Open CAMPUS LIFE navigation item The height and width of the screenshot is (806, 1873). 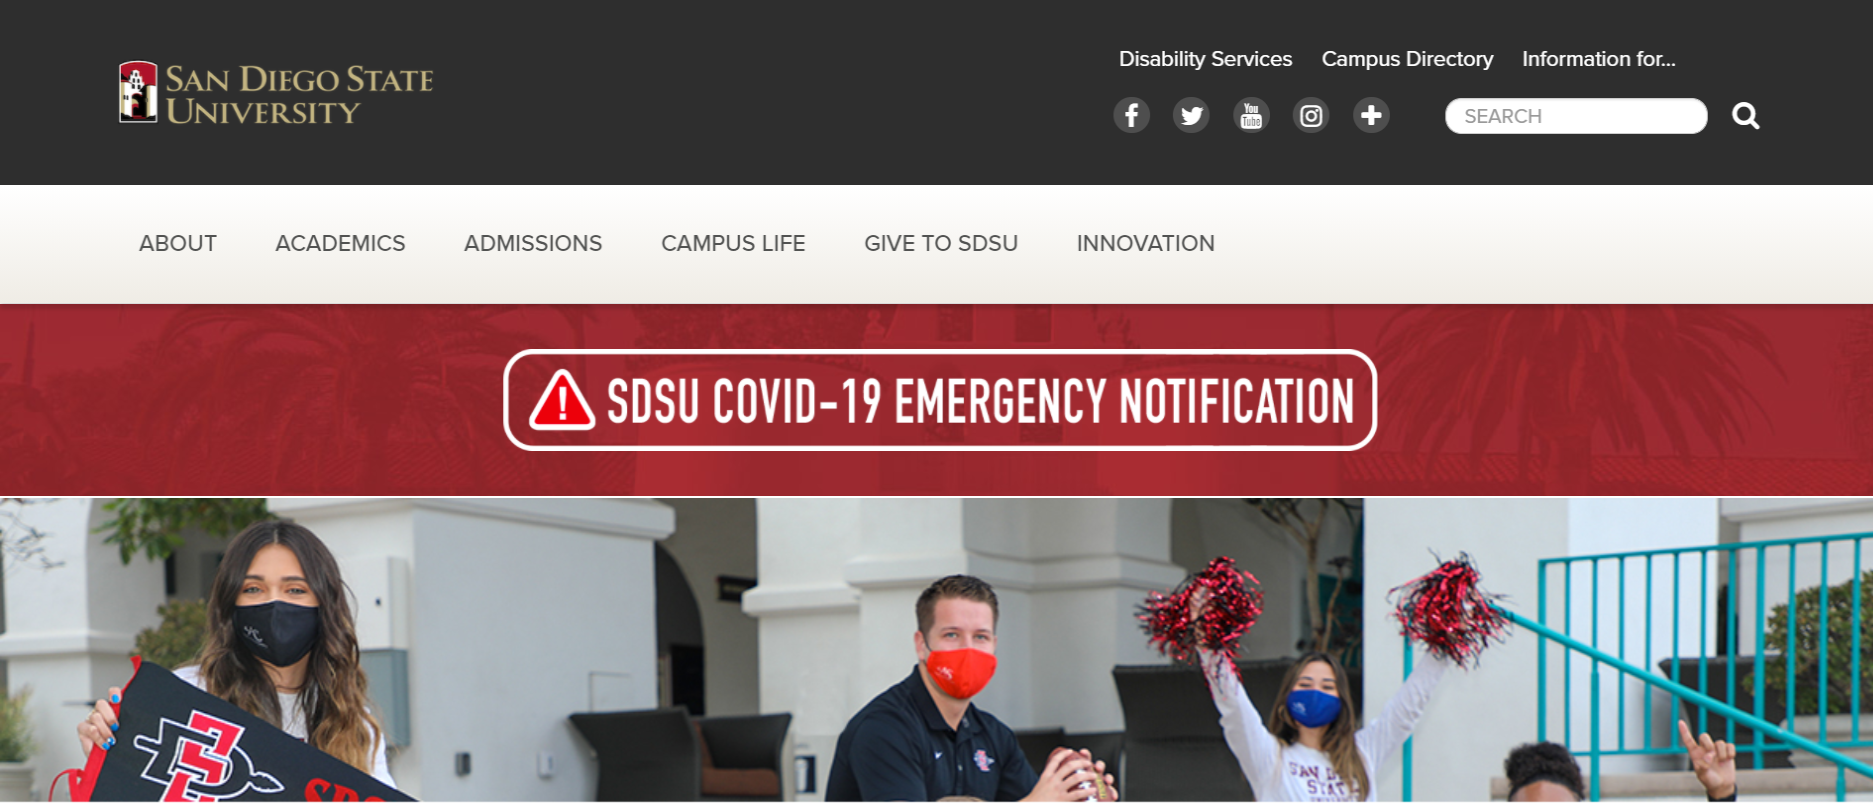click(733, 243)
